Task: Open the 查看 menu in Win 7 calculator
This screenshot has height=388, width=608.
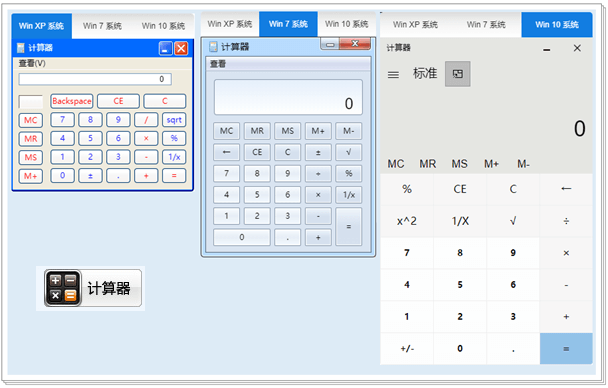Action: 218,64
